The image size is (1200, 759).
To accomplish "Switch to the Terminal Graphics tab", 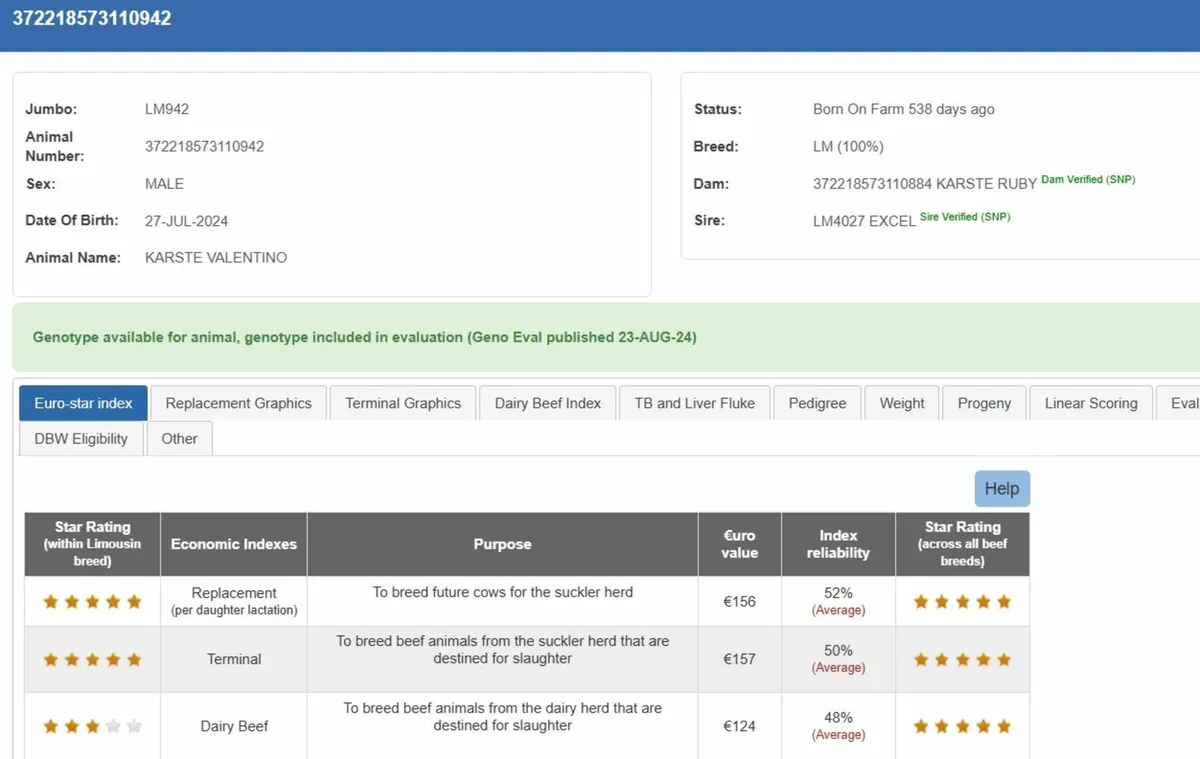I will [403, 403].
